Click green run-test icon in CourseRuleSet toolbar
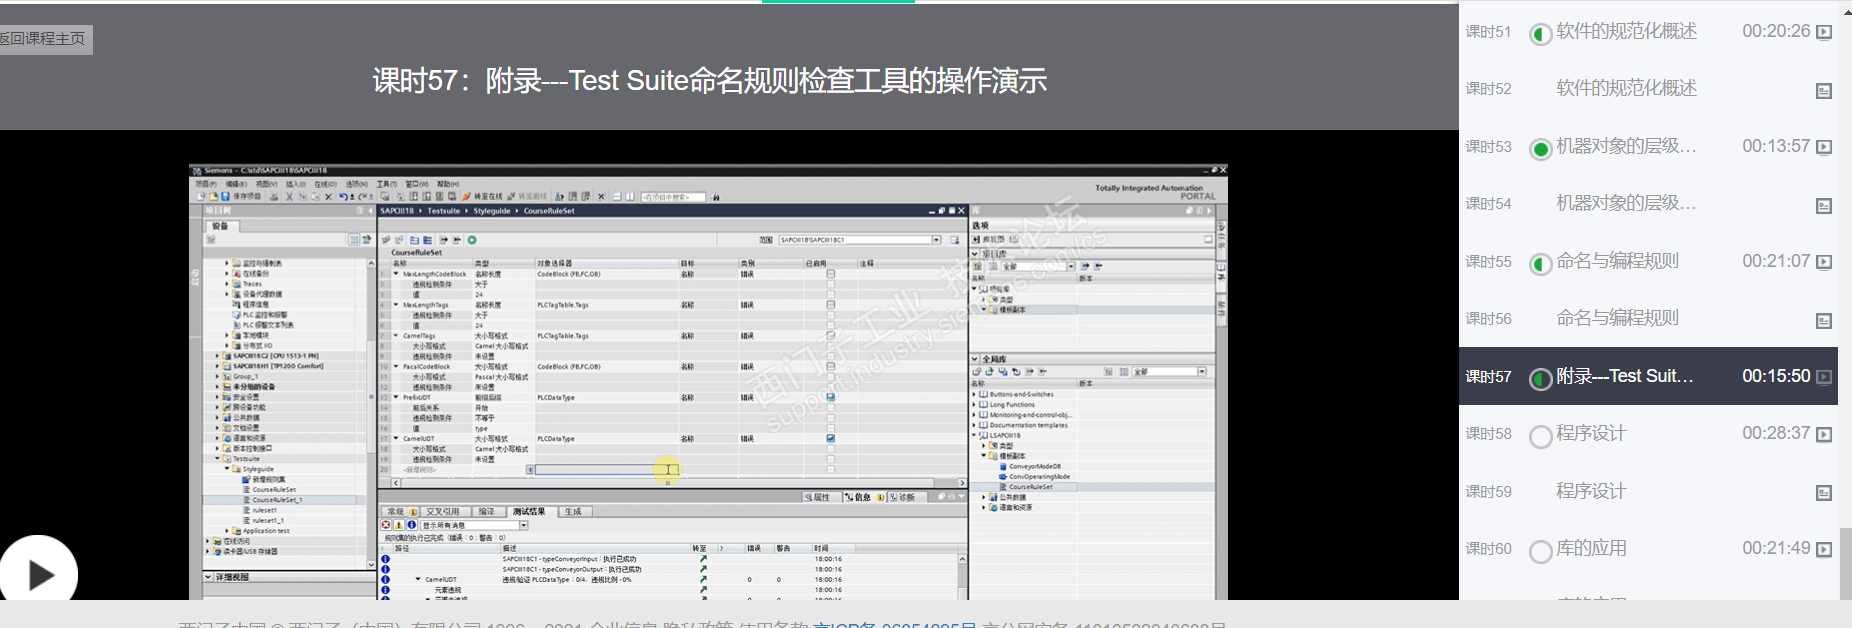1852x628 pixels. [x=472, y=240]
